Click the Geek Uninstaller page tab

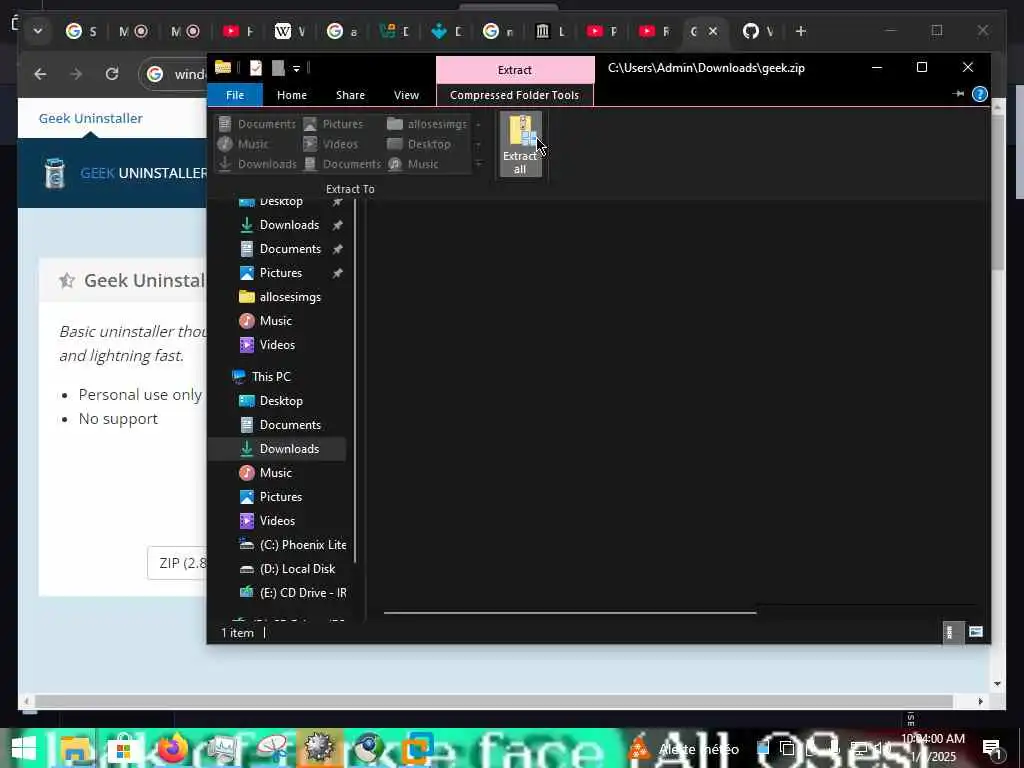(91, 118)
